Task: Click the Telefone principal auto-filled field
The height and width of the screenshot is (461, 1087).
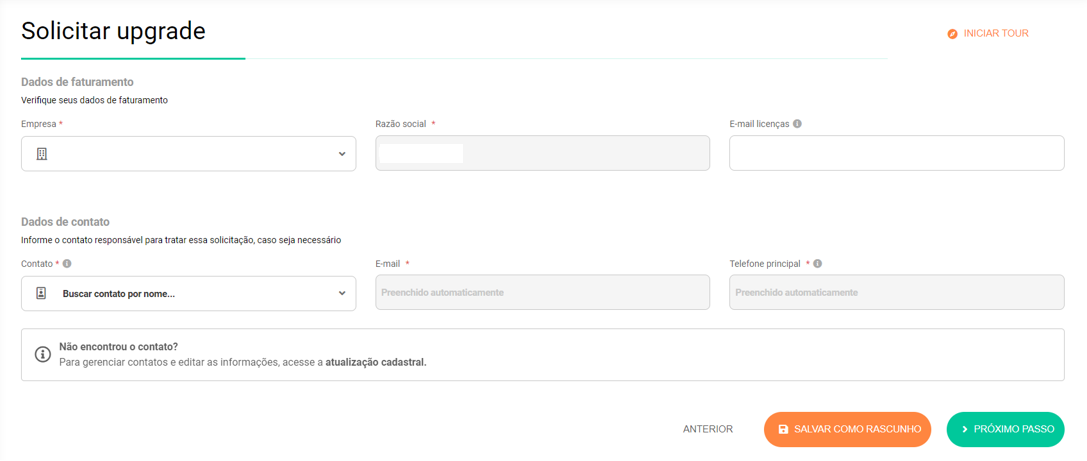Action: point(896,292)
